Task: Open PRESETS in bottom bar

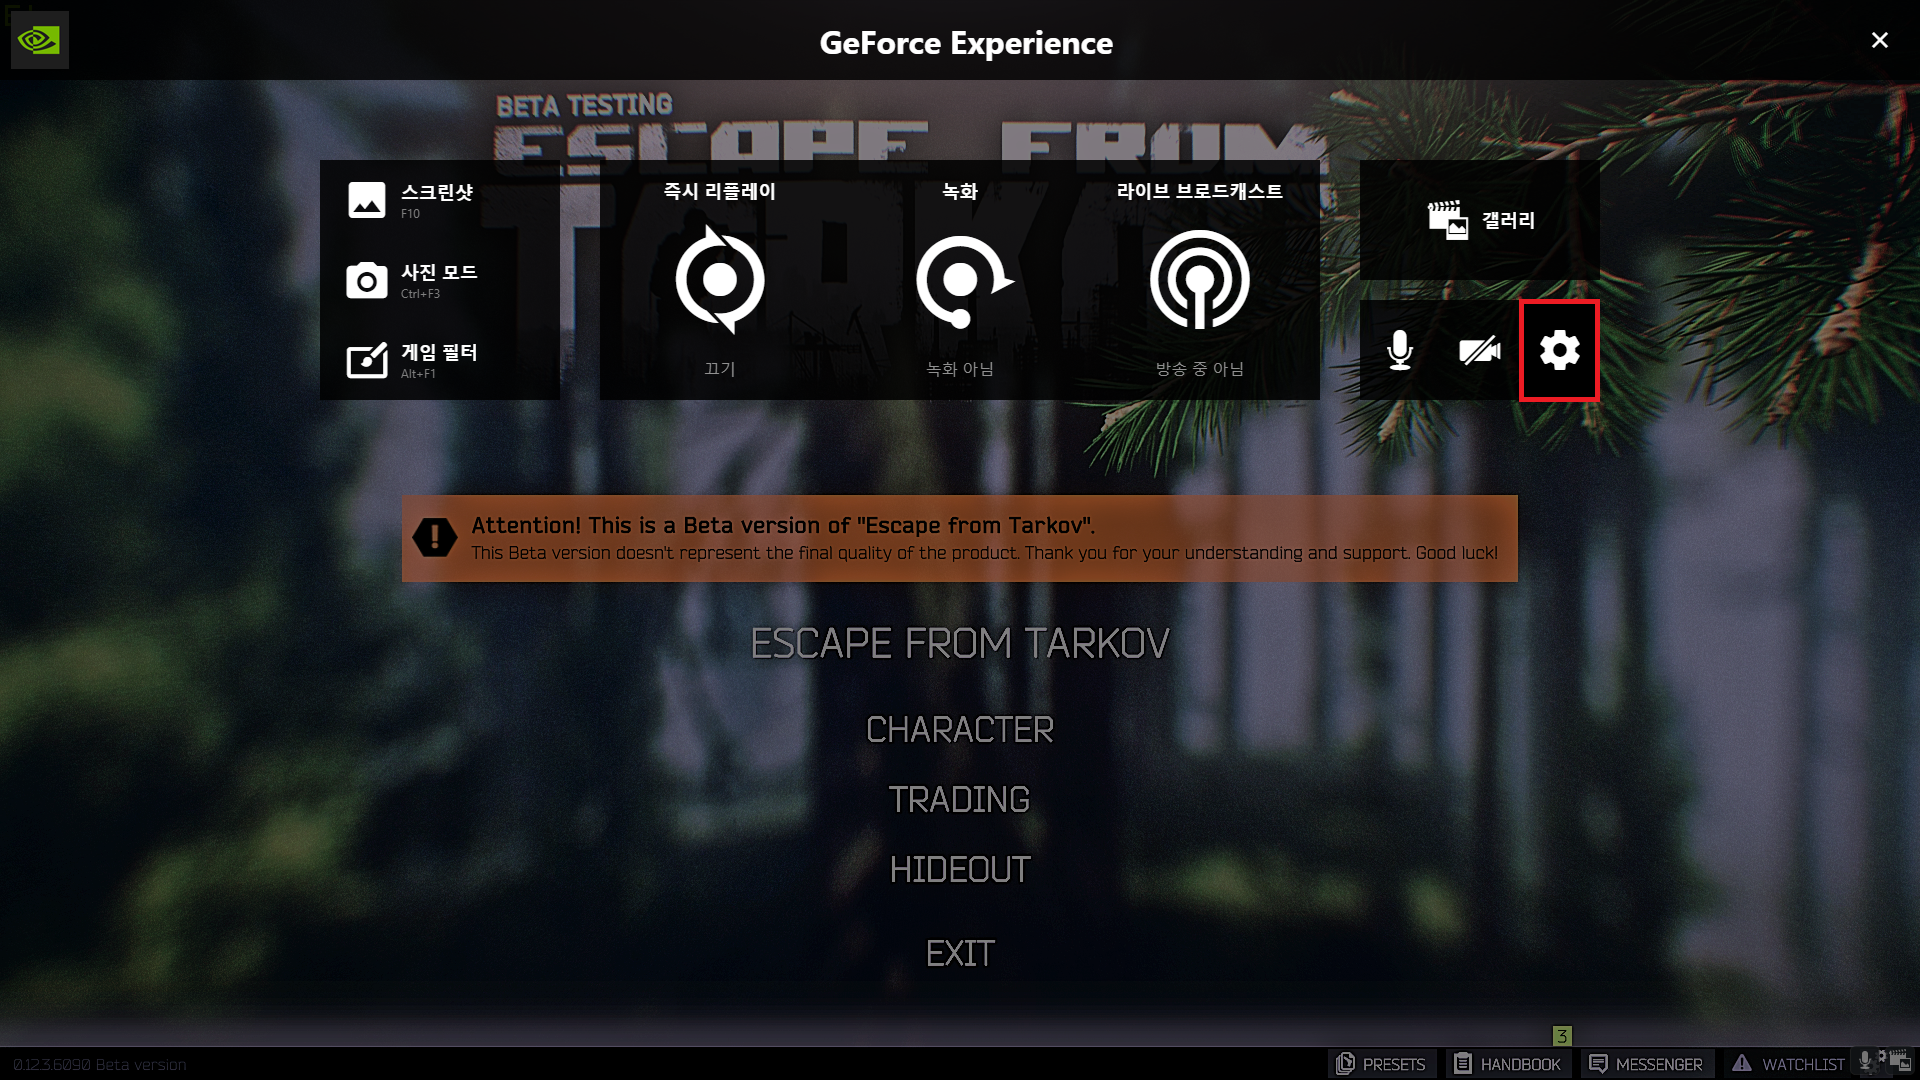Action: [1381, 1064]
